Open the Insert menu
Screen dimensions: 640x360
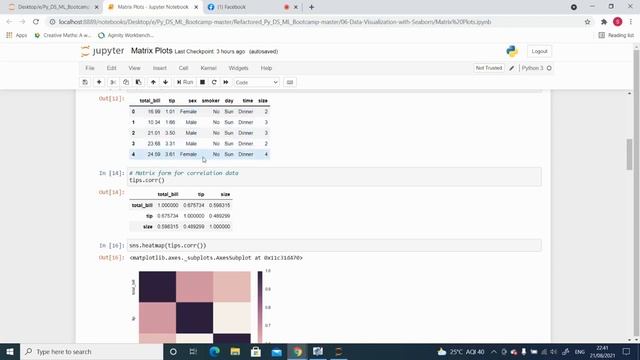coord(160,68)
